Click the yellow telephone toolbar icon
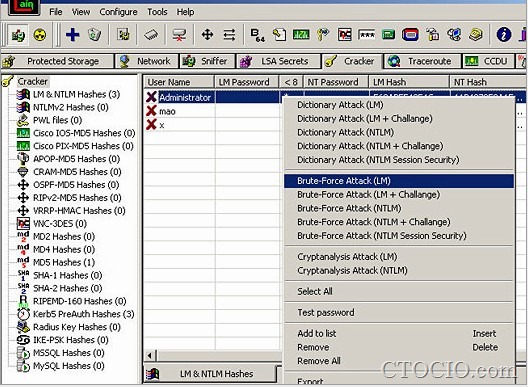Viewport: 528px width, 387px height. [x=476, y=35]
